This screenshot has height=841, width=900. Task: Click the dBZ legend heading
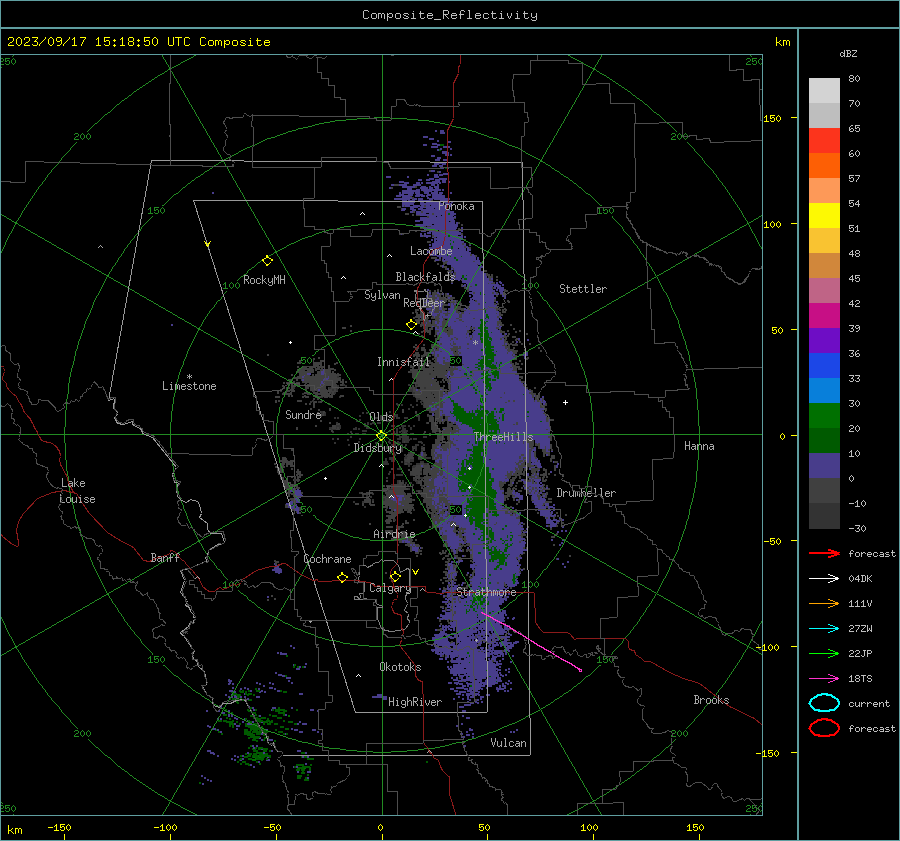pos(848,53)
